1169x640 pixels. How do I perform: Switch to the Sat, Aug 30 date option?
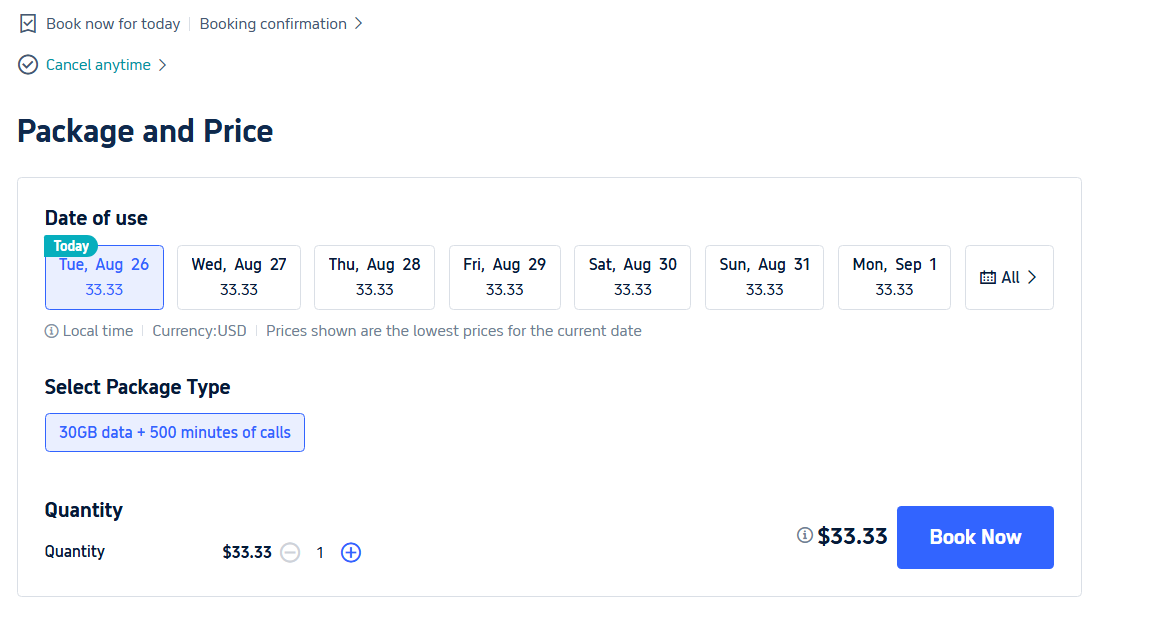632,277
